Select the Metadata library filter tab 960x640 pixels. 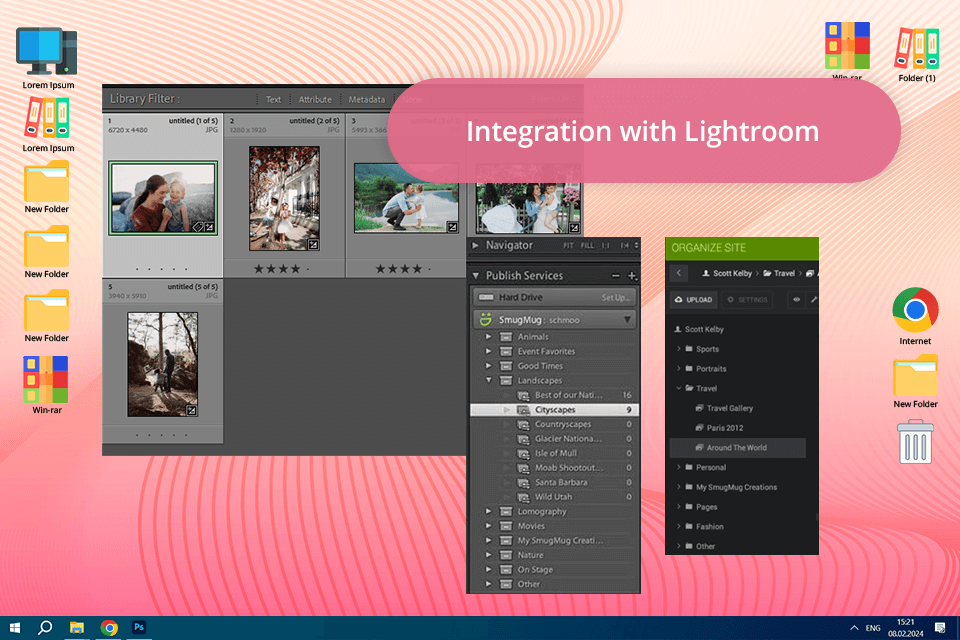(x=367, y=100)
